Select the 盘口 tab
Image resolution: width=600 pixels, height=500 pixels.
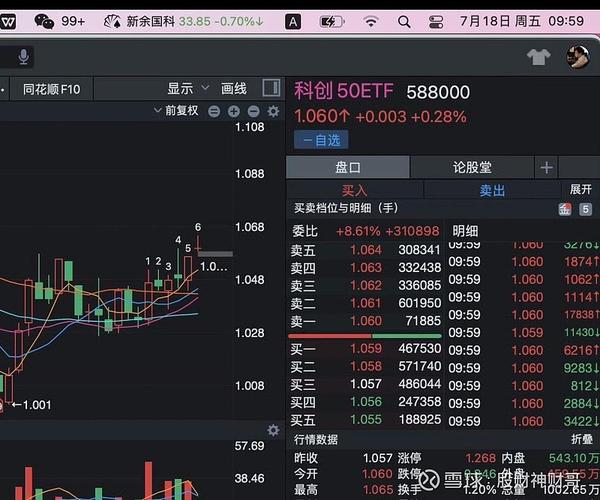(x=347, y=167)
